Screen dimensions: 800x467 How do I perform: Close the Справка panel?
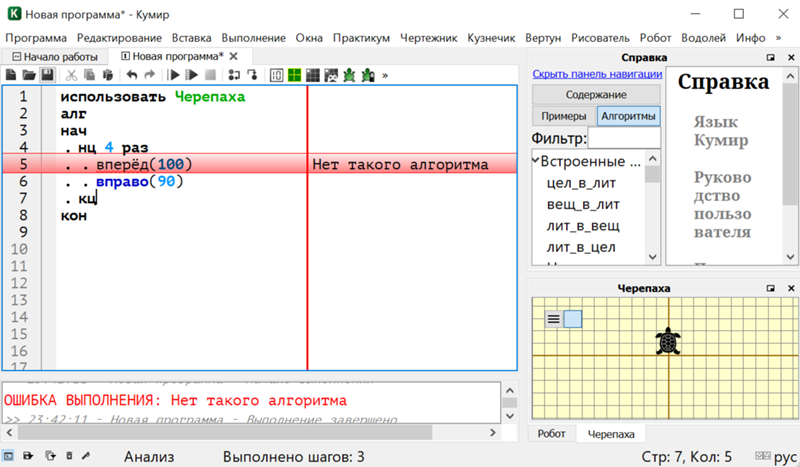791,58
